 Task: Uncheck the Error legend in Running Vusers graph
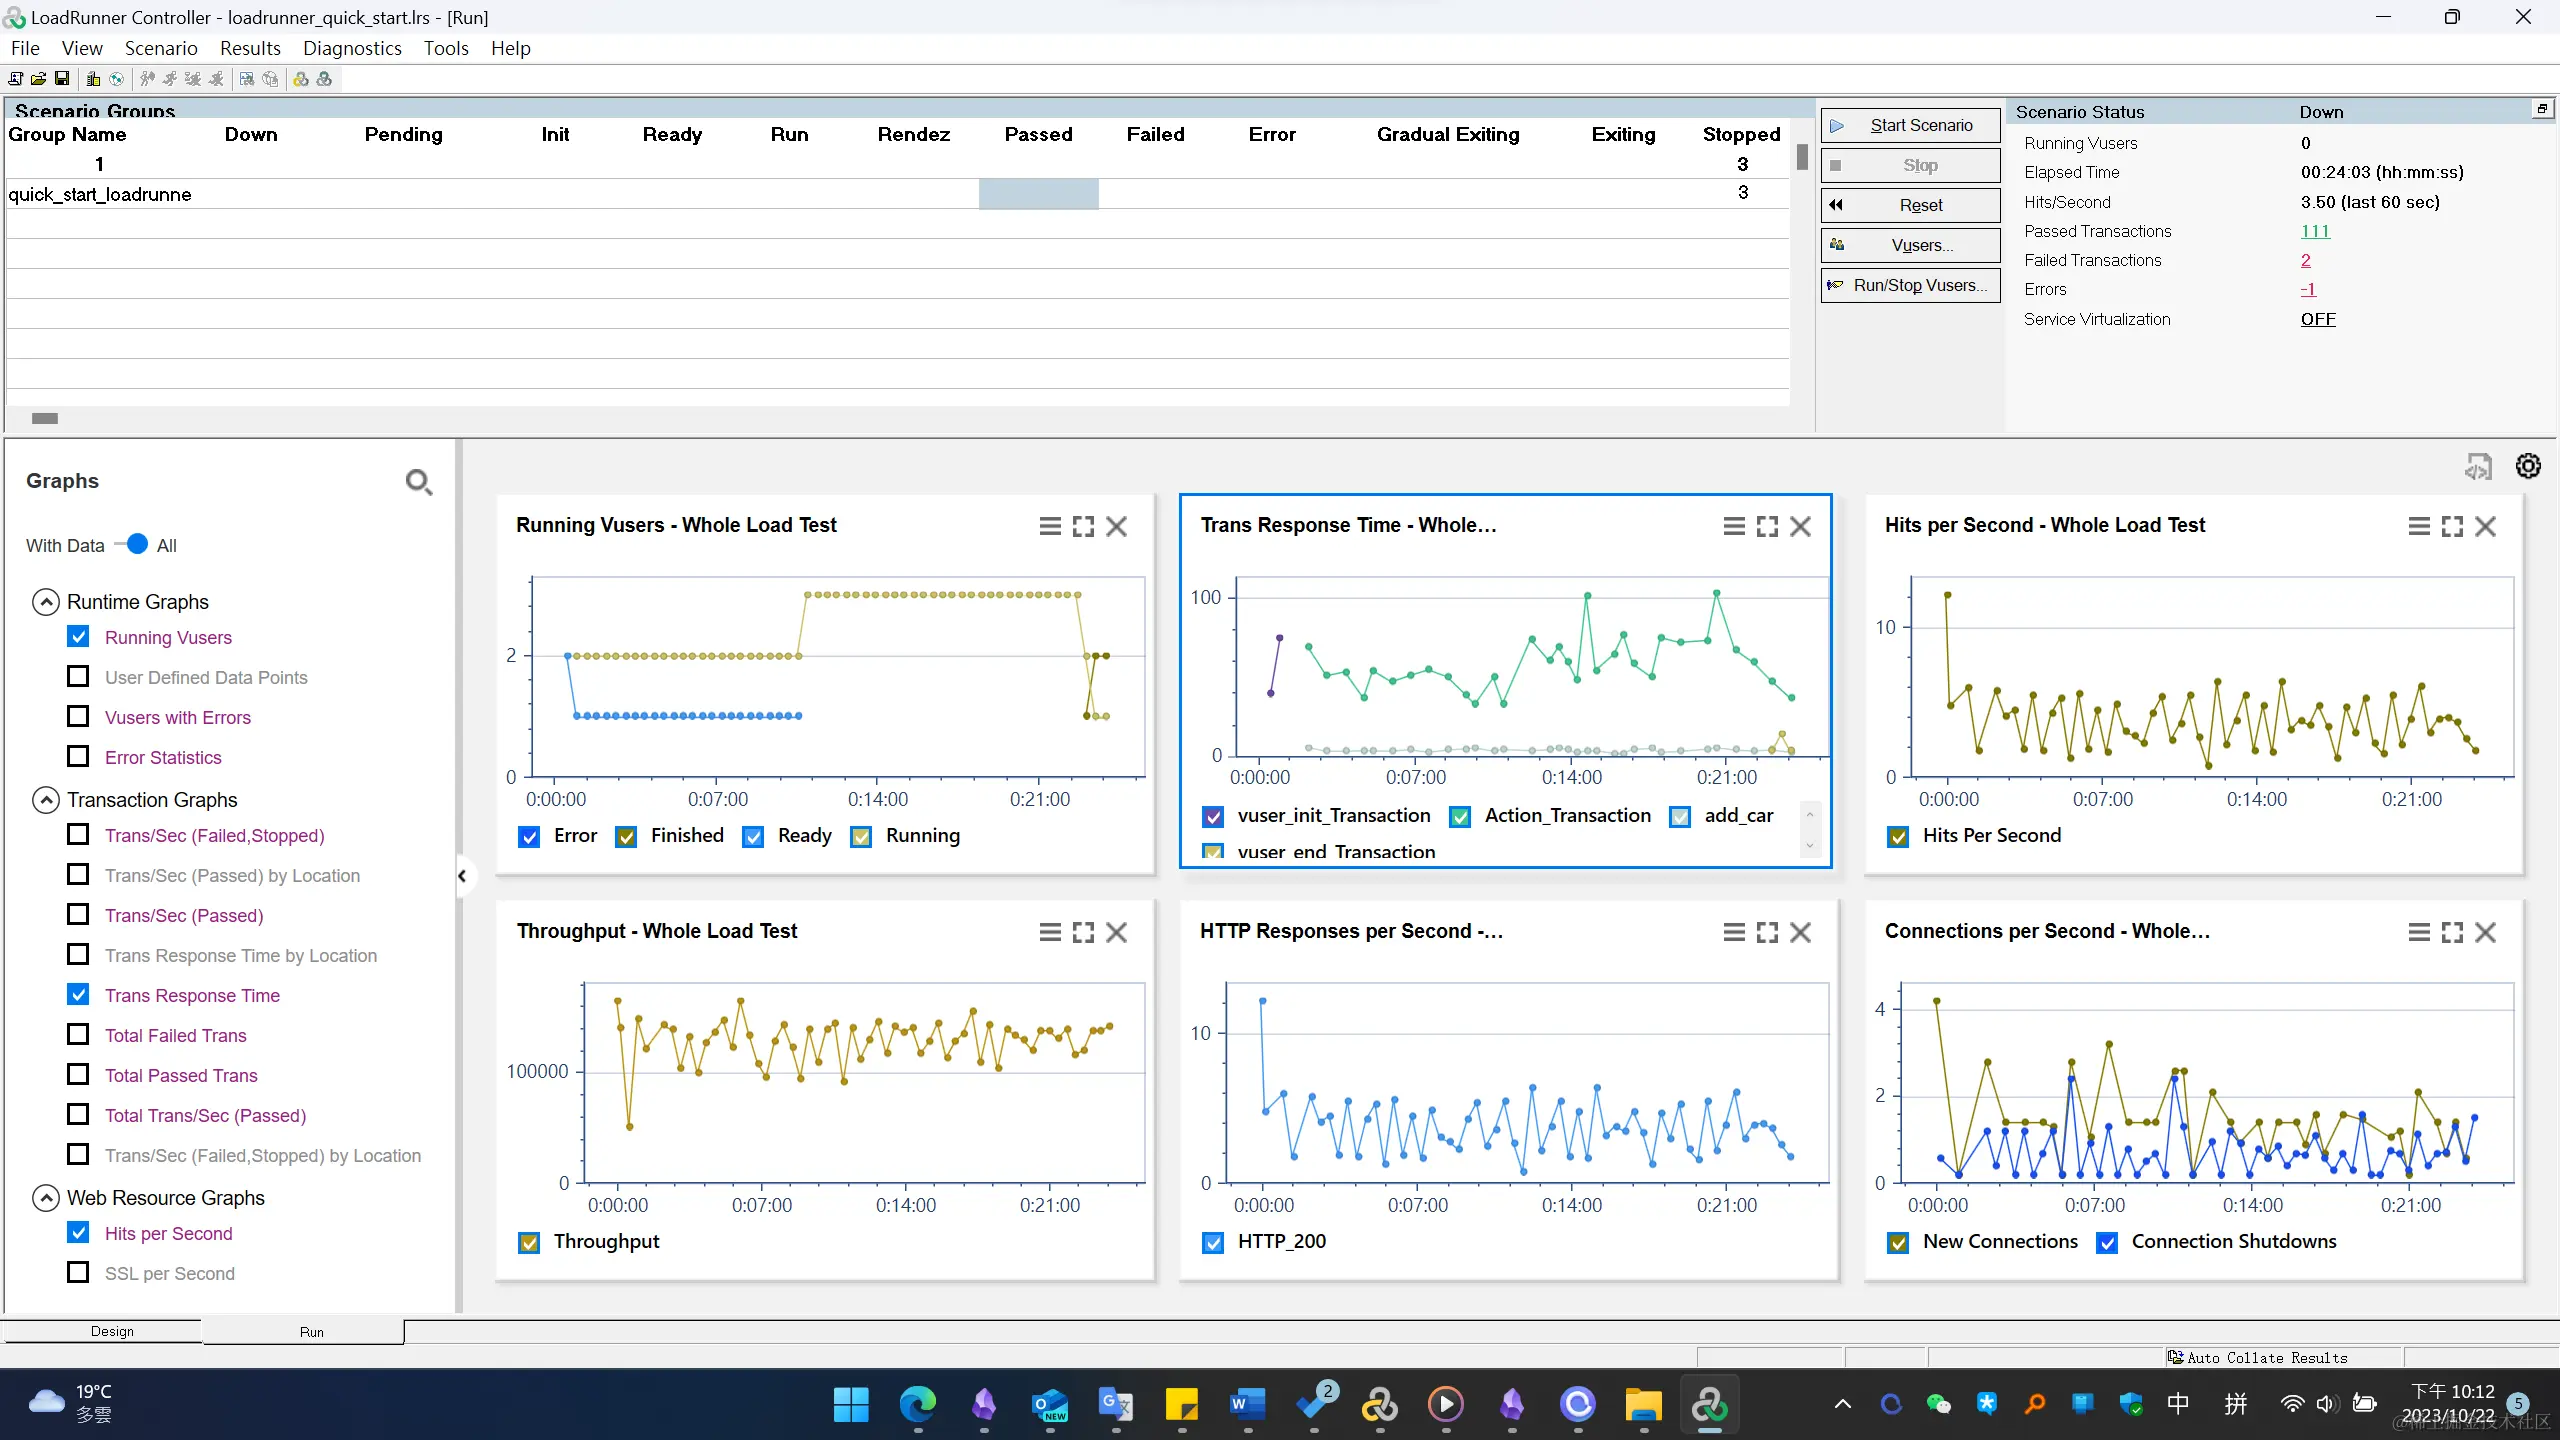point(529,836)
